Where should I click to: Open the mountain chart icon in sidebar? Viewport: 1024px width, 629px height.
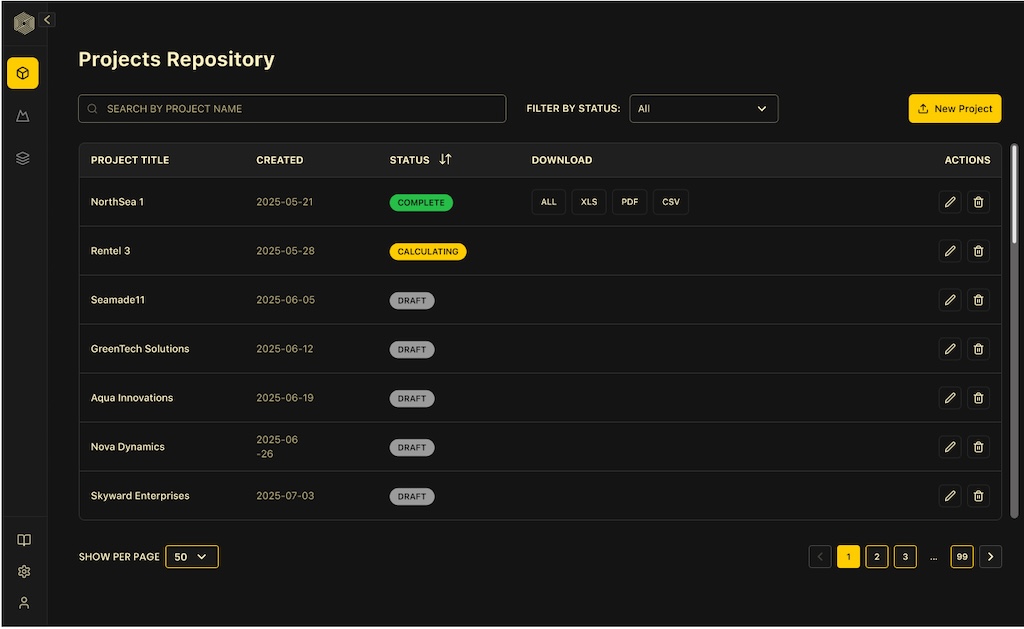point(23,116)
